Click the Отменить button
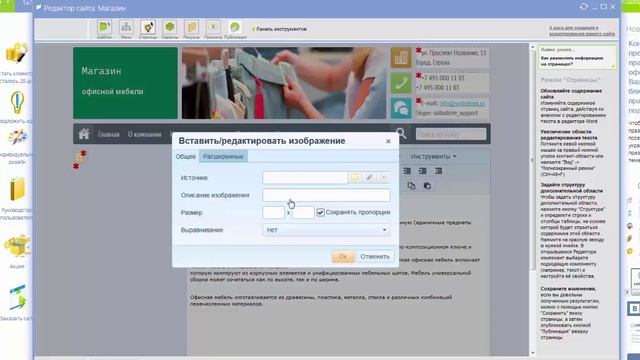This screenshot has height=360, width=640. 375,256
